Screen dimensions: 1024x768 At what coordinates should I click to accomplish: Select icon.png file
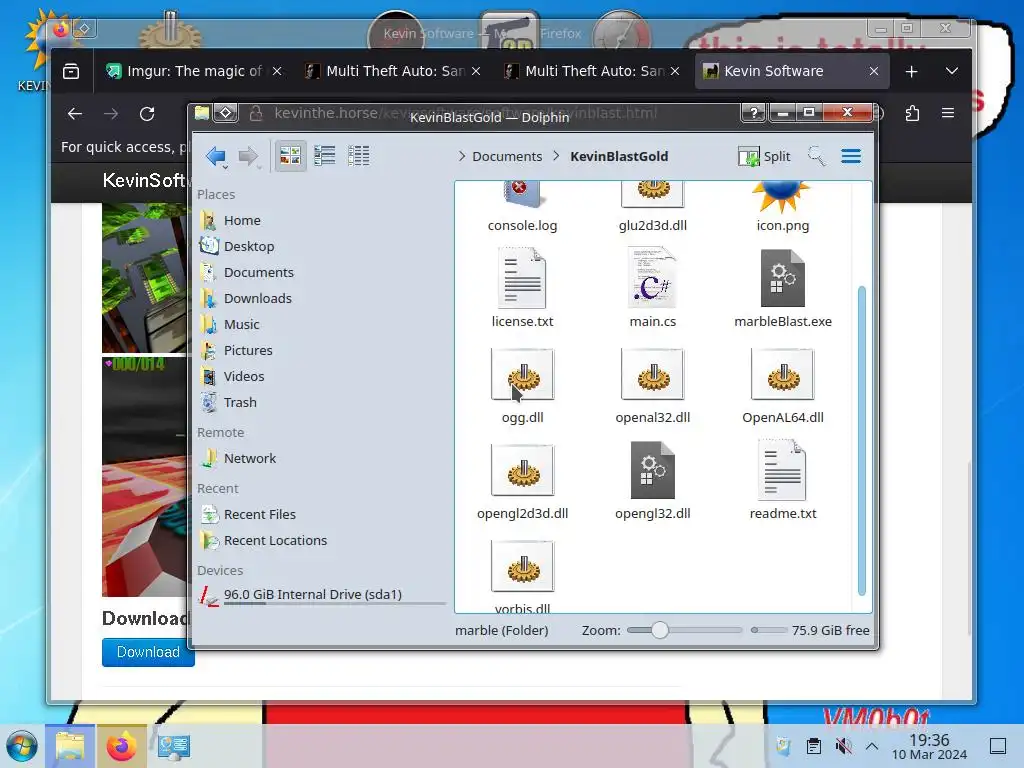tap(782, 208)
